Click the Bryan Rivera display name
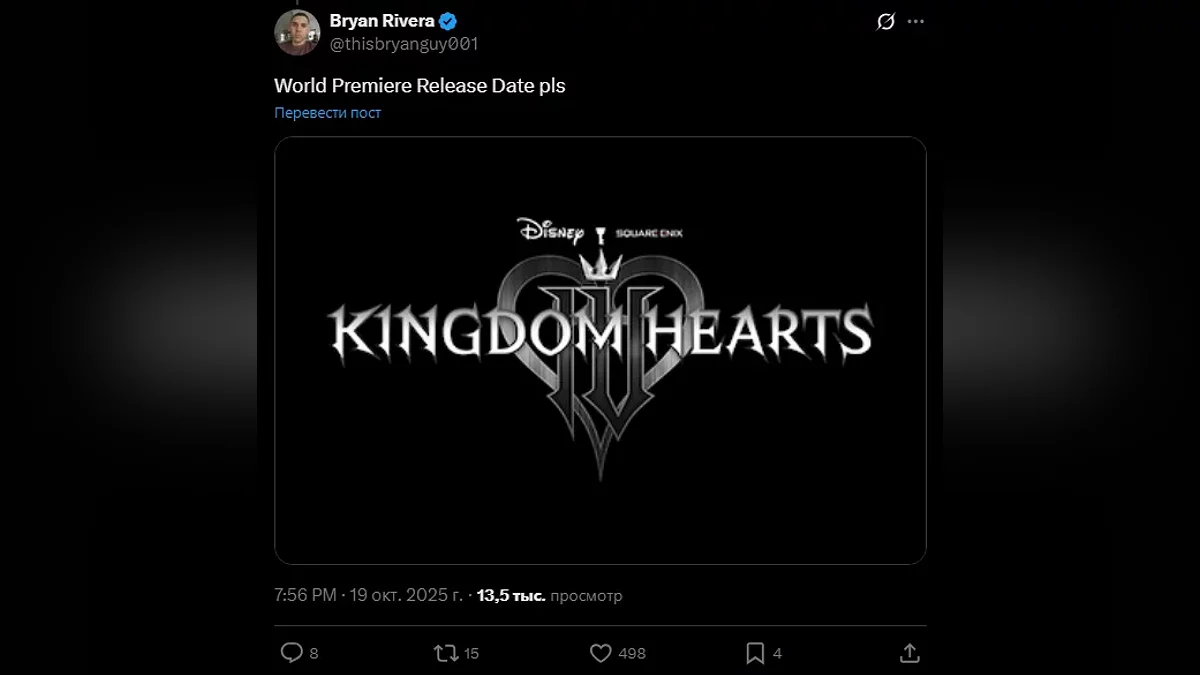 (x=381, y=21)
